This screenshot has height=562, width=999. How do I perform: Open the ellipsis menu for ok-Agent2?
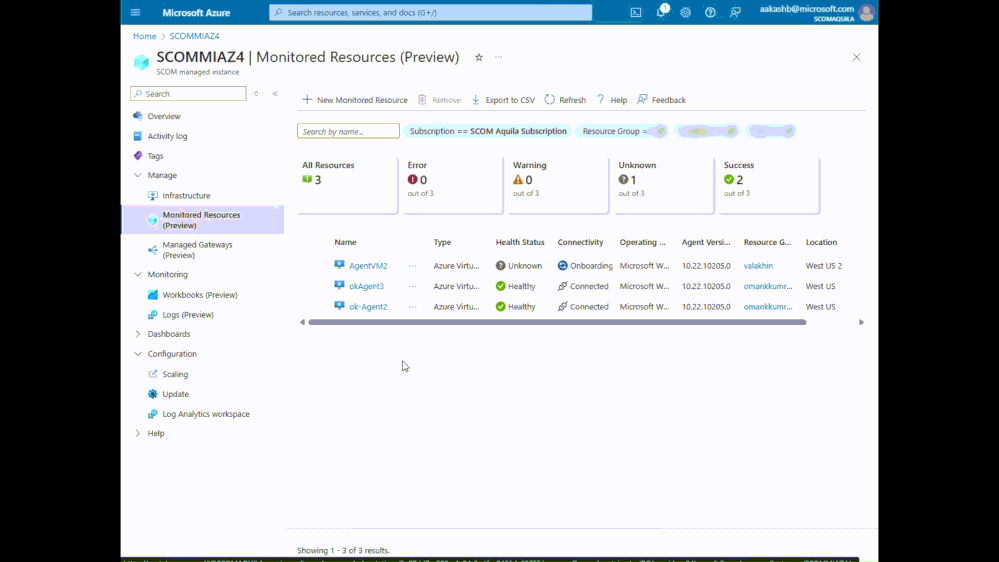(413, 306)
